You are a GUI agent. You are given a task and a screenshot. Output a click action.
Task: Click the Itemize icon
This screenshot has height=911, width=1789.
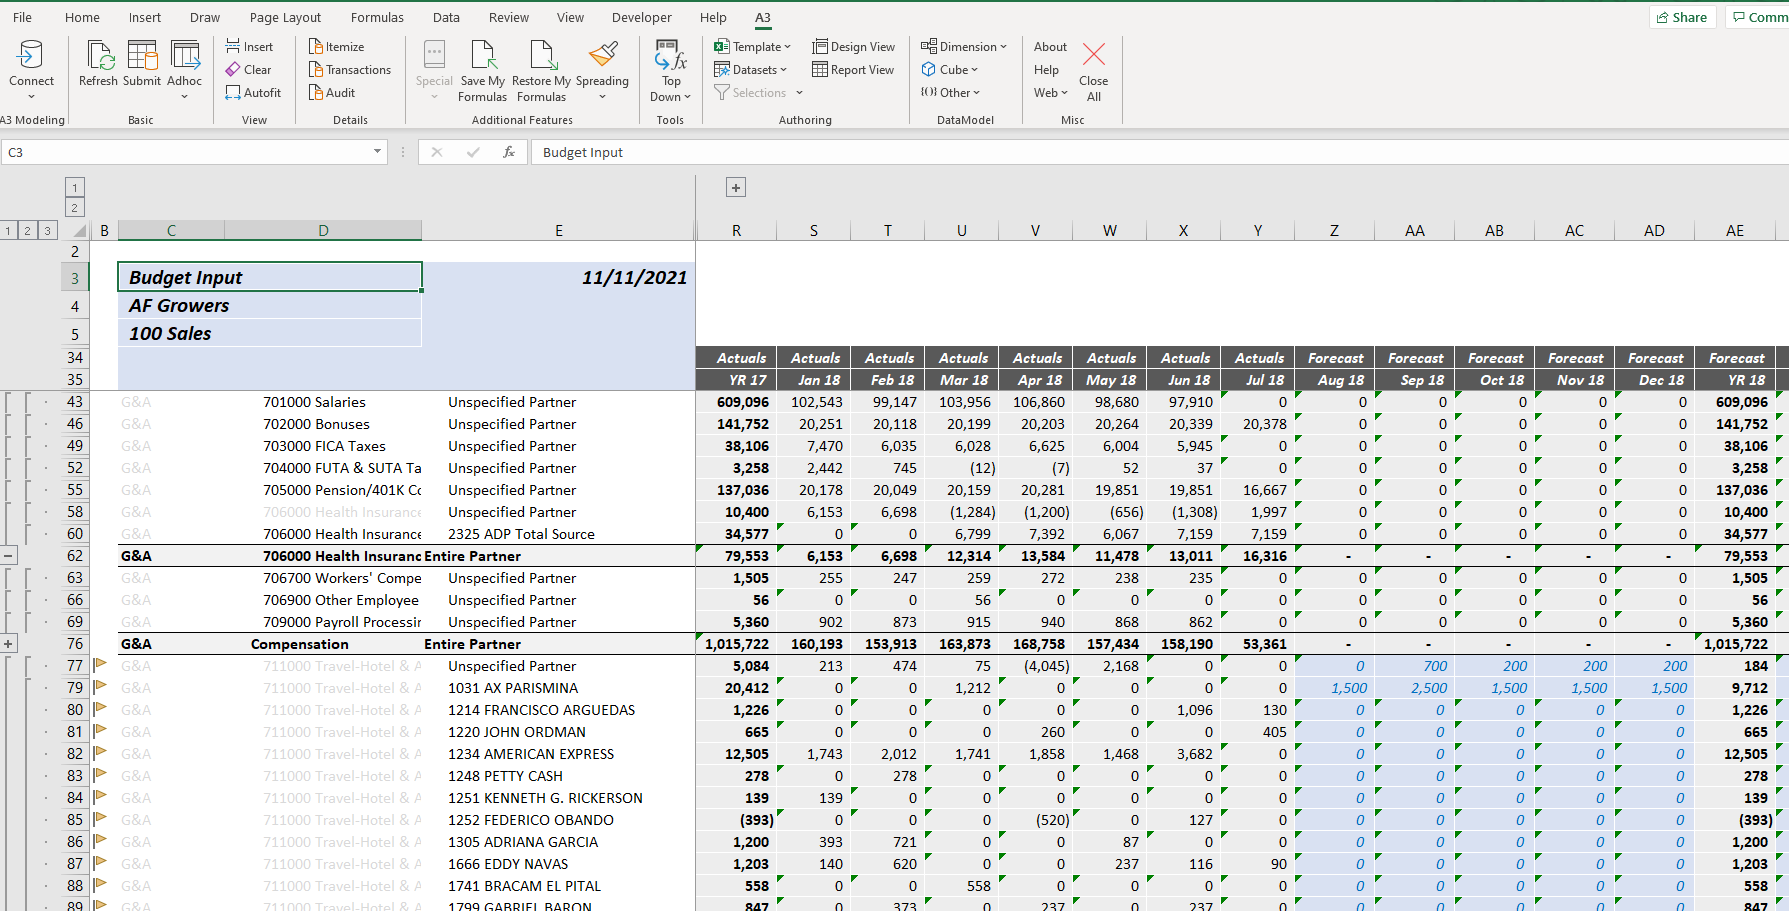pos(340,46)
